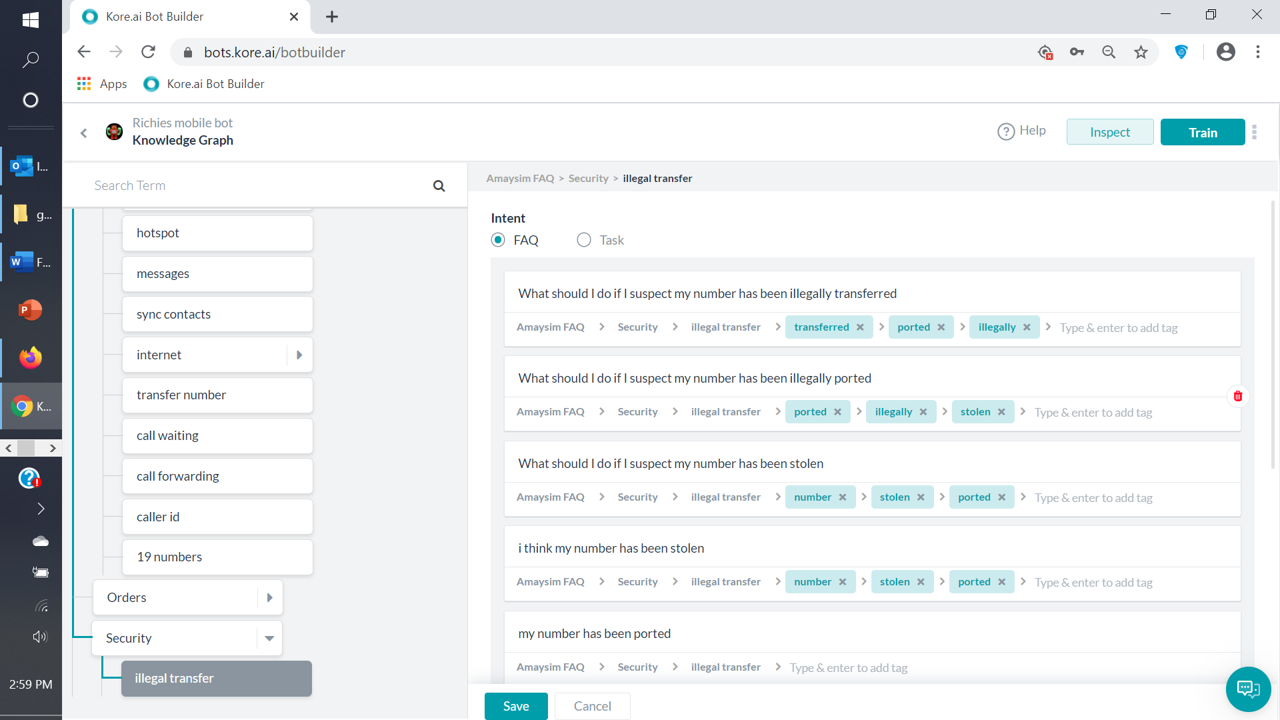This screenshot has width=1280, height=720.
Task: Open the three-dot menu next to Train
Action: [x=1254, y=132]
